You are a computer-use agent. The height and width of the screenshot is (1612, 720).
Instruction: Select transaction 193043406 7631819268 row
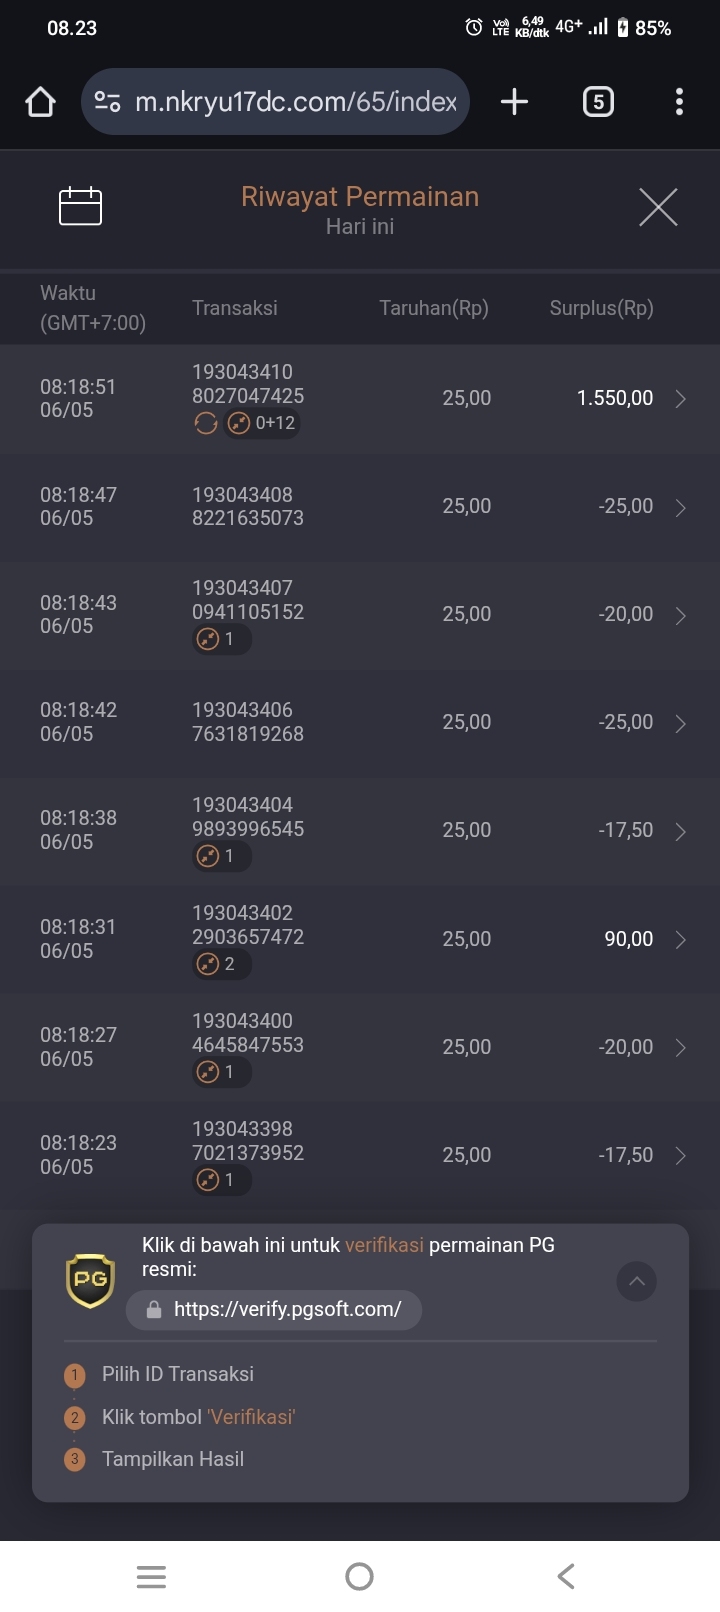[360, 723]
